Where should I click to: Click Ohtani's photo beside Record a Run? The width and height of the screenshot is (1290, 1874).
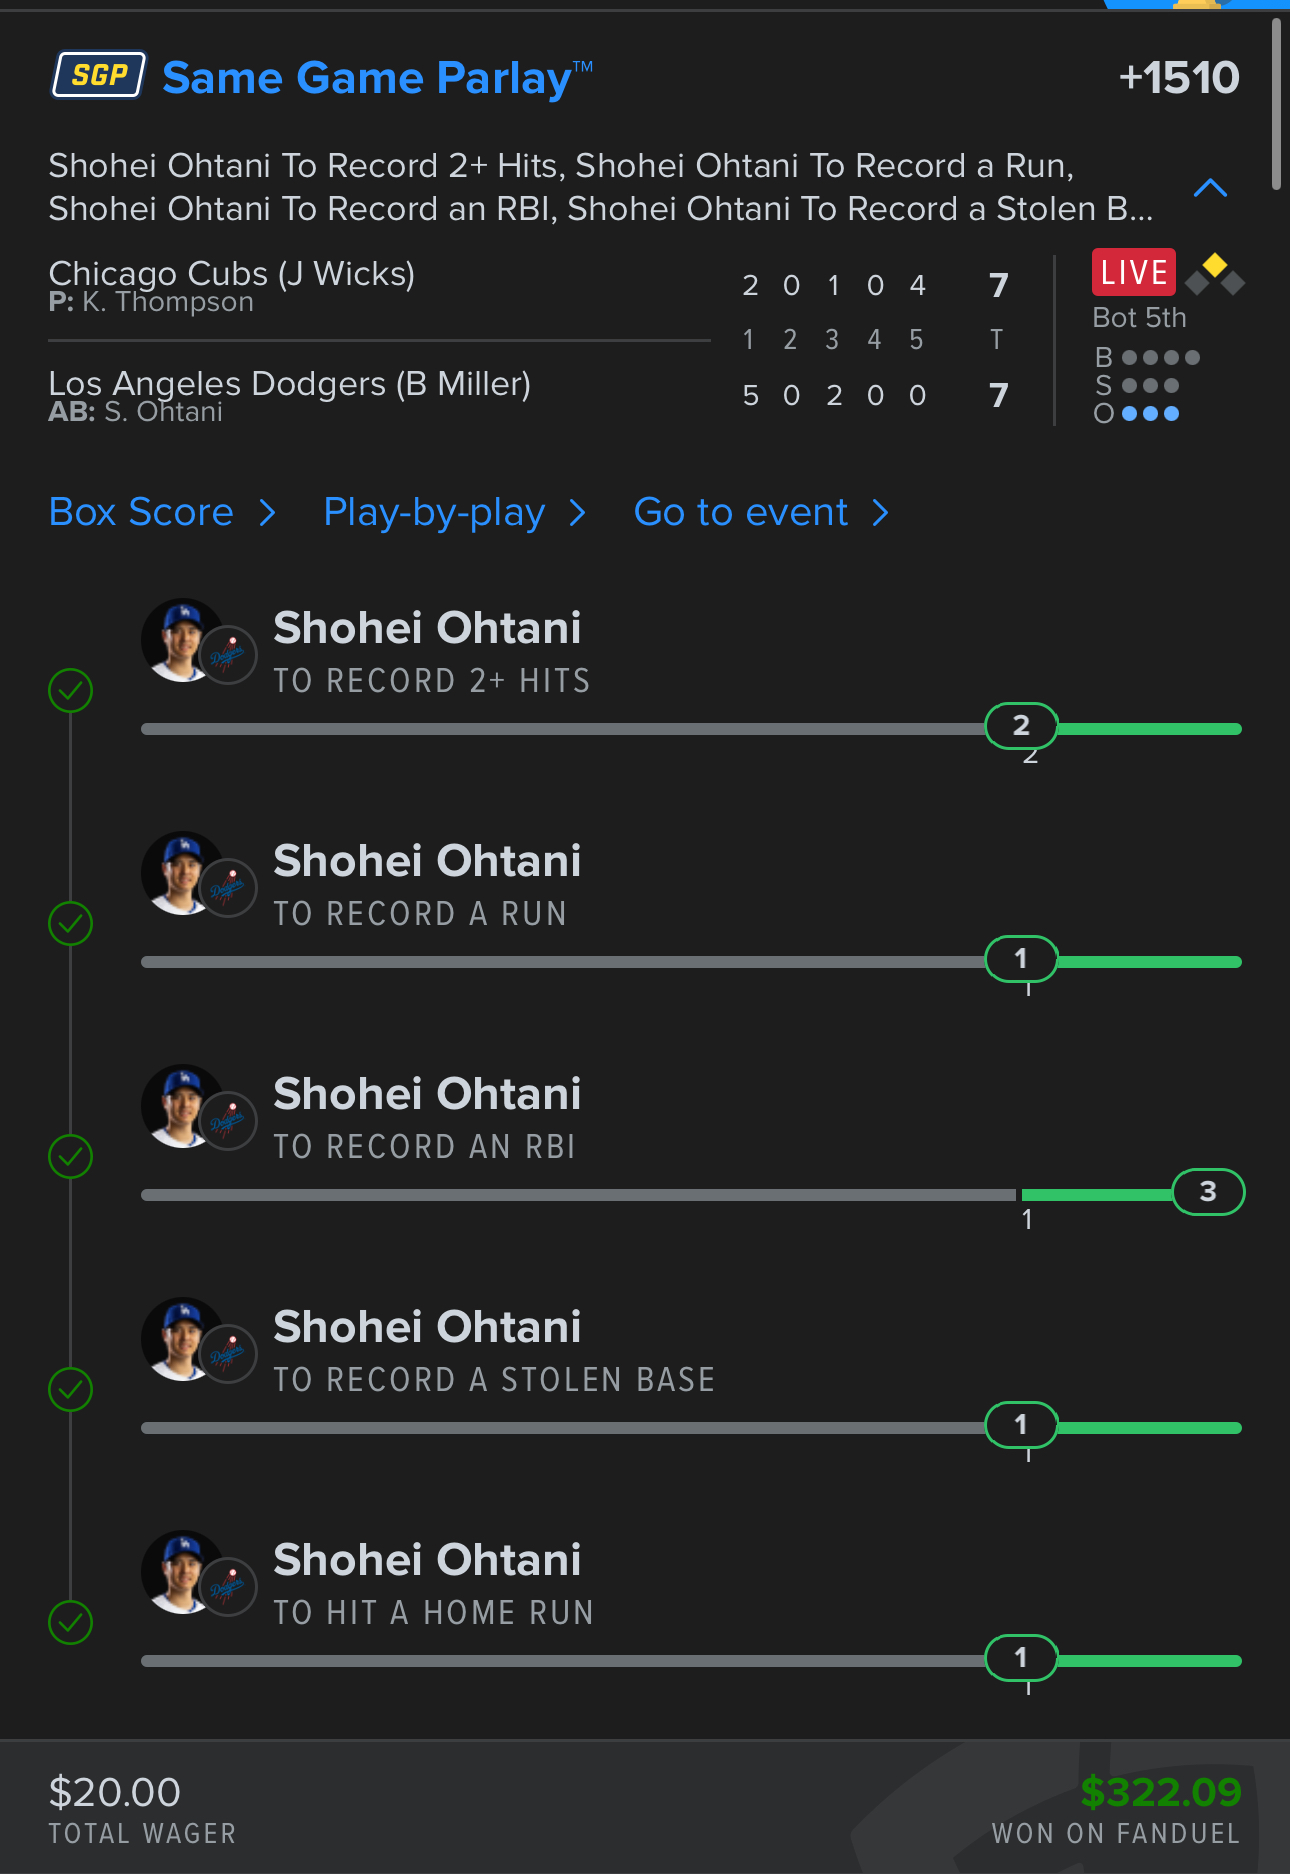(184, 873)
